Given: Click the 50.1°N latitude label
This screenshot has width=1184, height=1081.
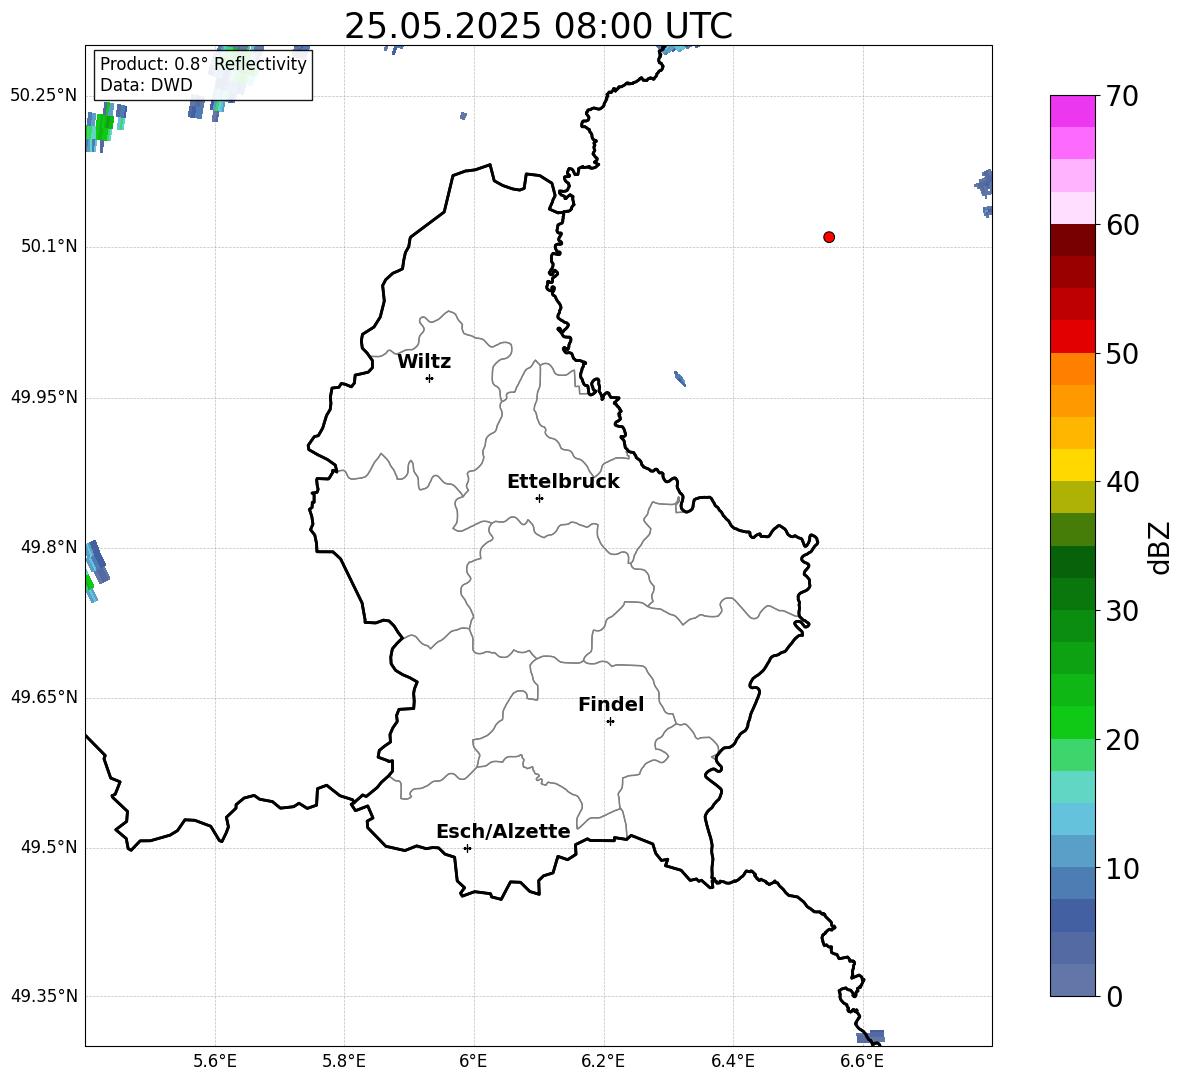Looking at the screenshot, I should pos(48,246).
